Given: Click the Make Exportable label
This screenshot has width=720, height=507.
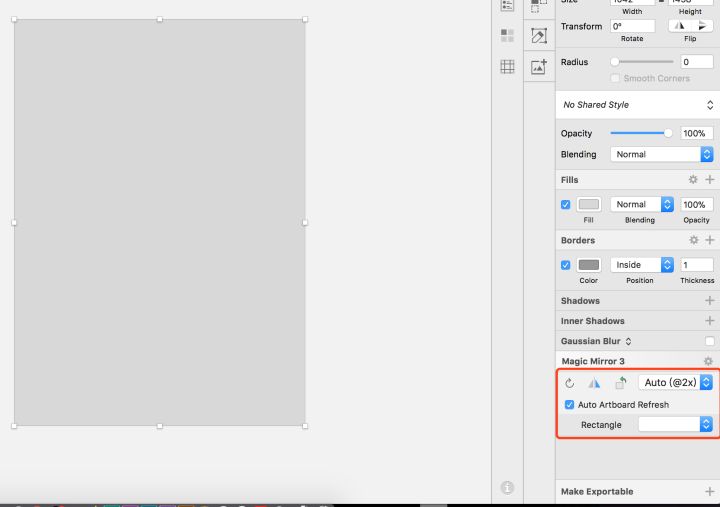Looking at the screenshot, I should pos(597,491).
